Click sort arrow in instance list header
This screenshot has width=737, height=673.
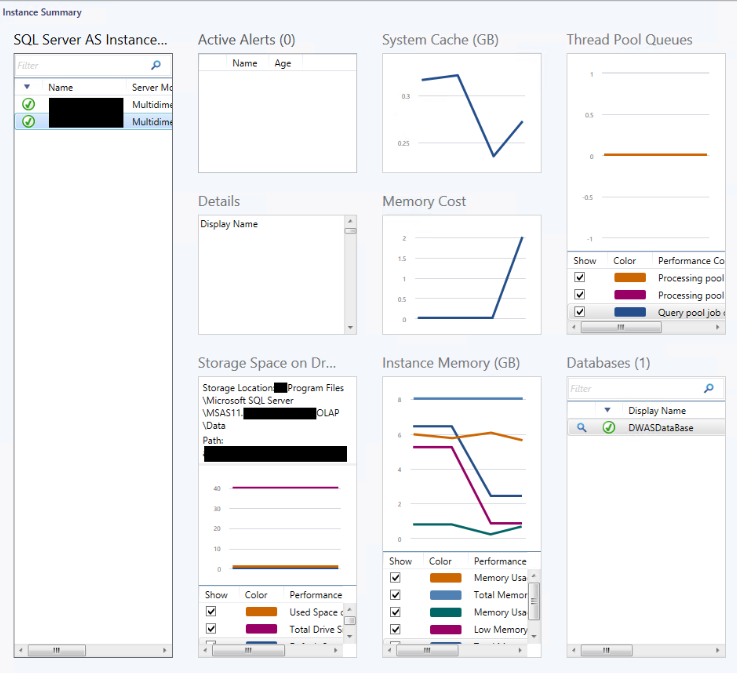27,88
